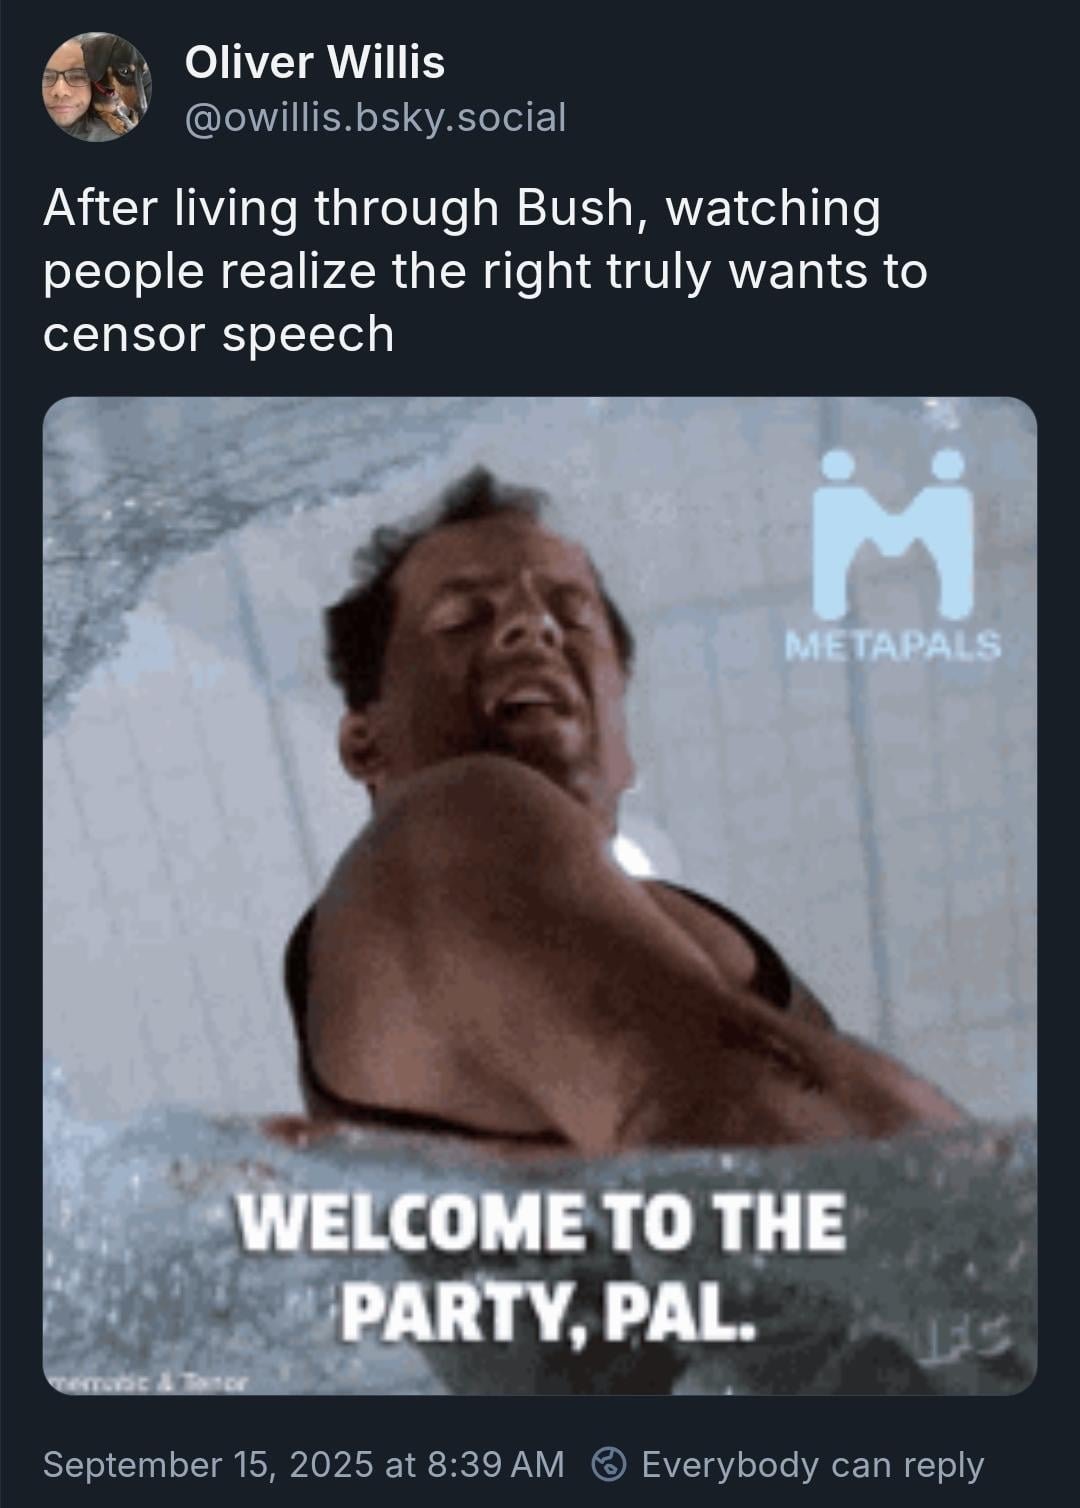Click the "WELCOME TO THE" caption line
Screen dimensions: 1080x1508
(x=540, y=1222)
